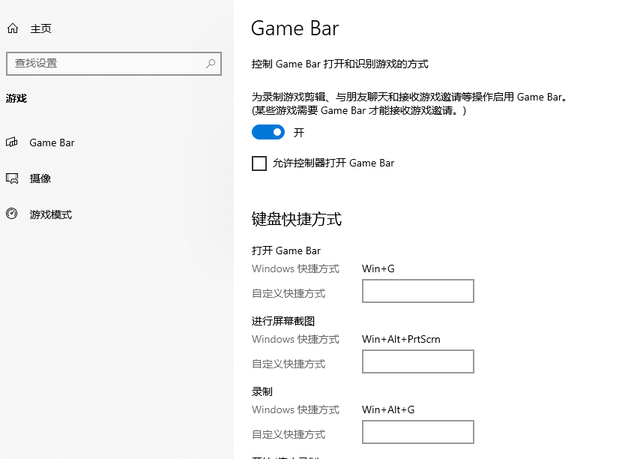Image resolution: width=640 pixels, height=459 pixels.
Task: Click the 打开 Game Bar label
Action: coord(286,251)
